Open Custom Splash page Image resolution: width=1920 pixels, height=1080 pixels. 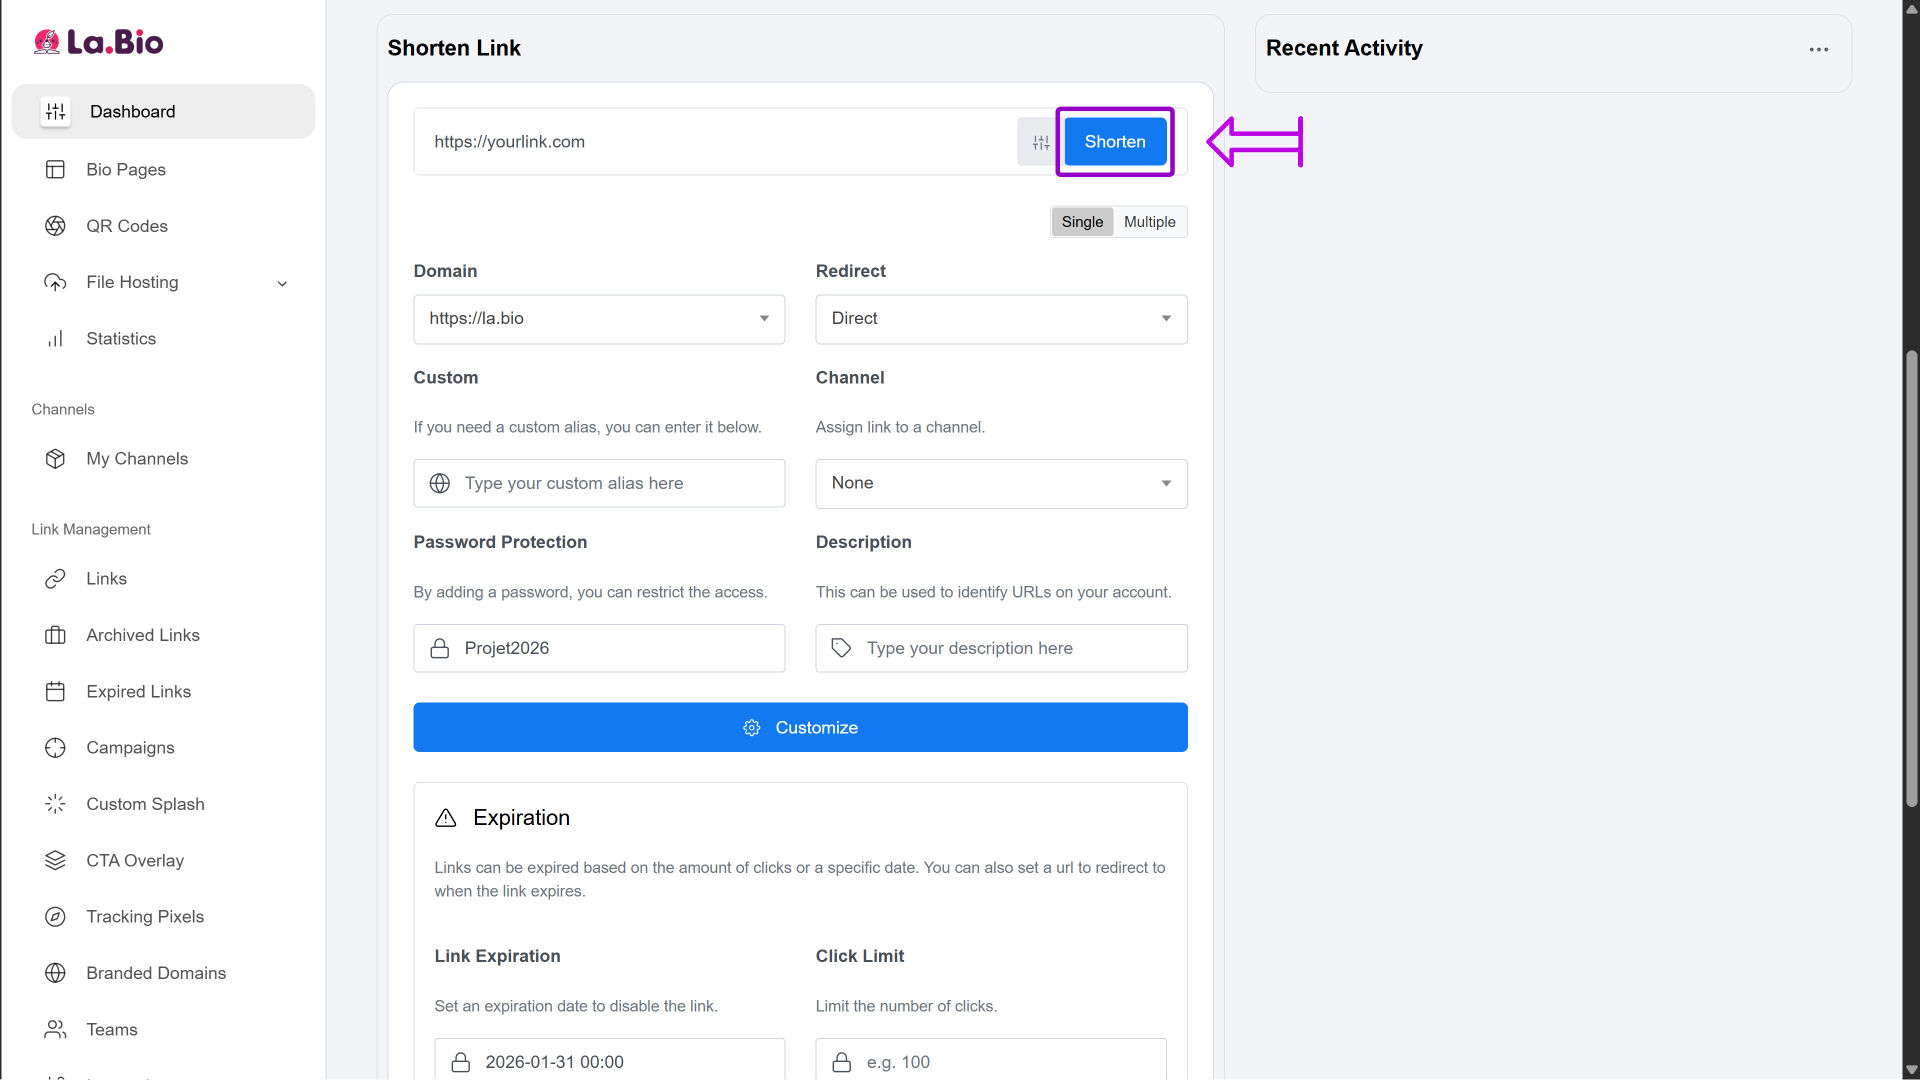coord(144,804)
